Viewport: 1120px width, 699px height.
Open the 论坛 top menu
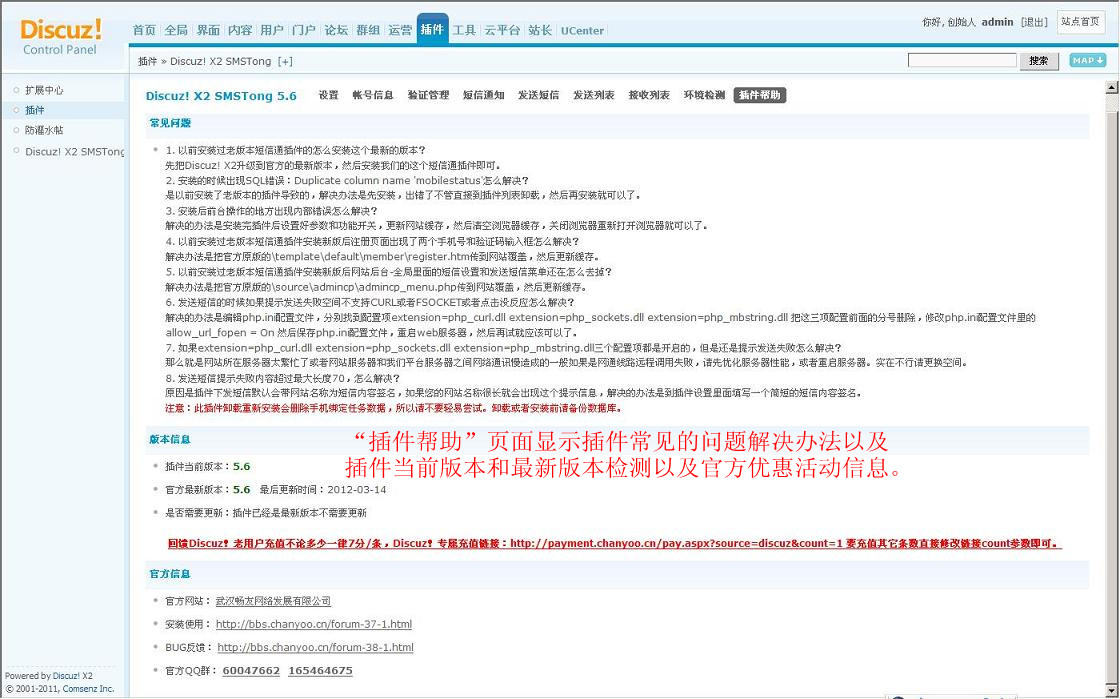pyautogui.click(x=336, y=30)
